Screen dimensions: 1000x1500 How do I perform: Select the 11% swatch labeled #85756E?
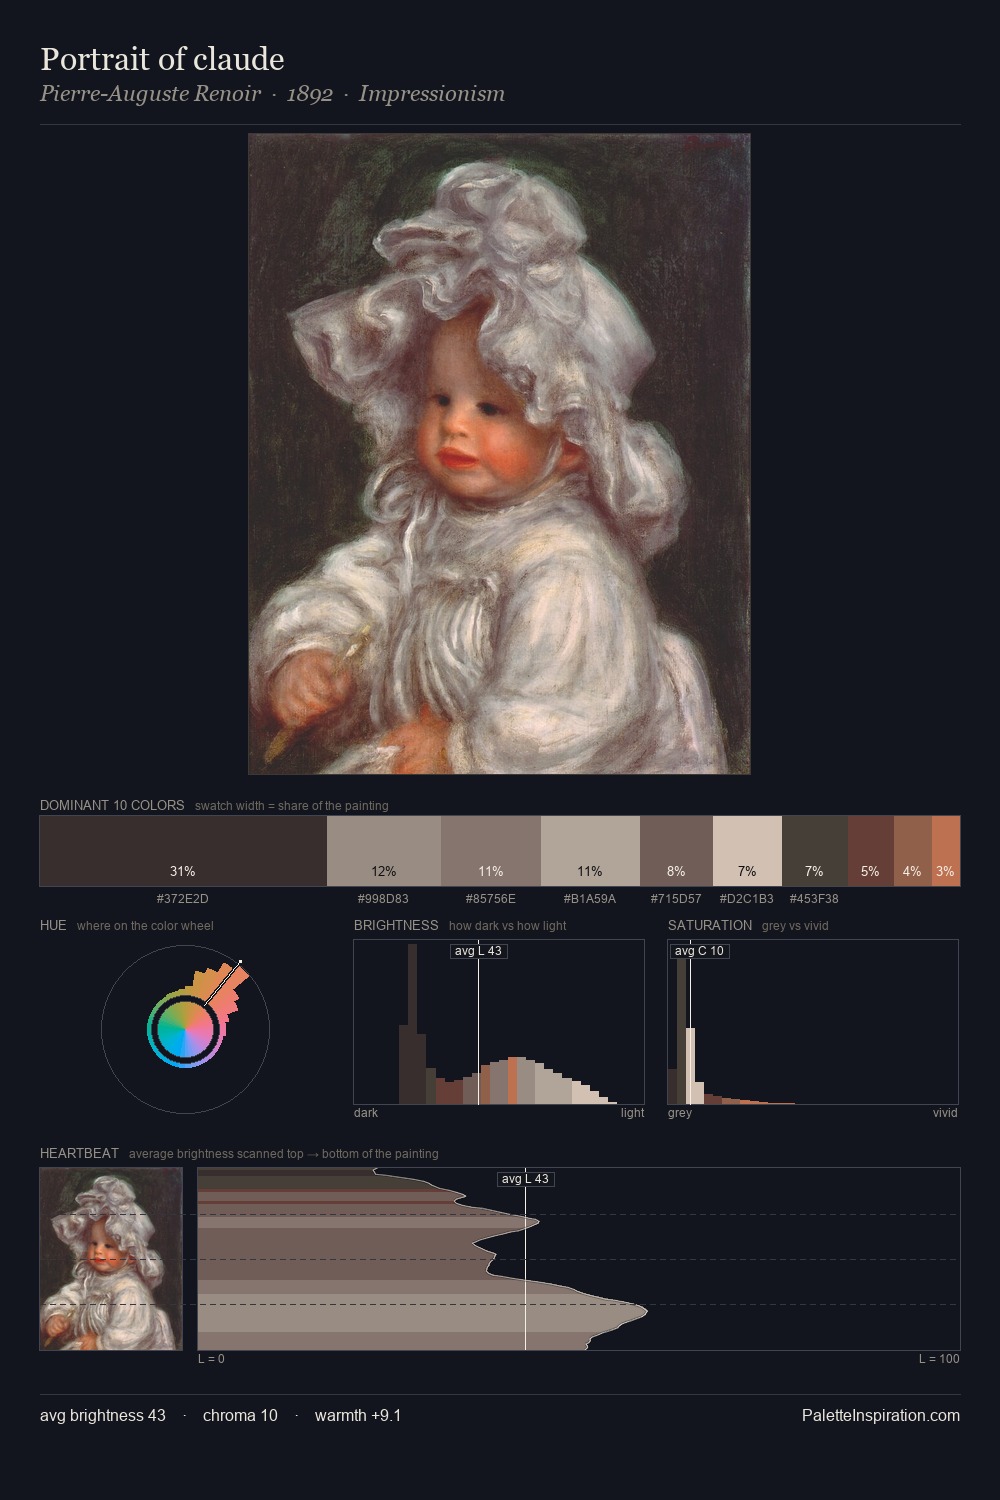[x=491, y=851]
